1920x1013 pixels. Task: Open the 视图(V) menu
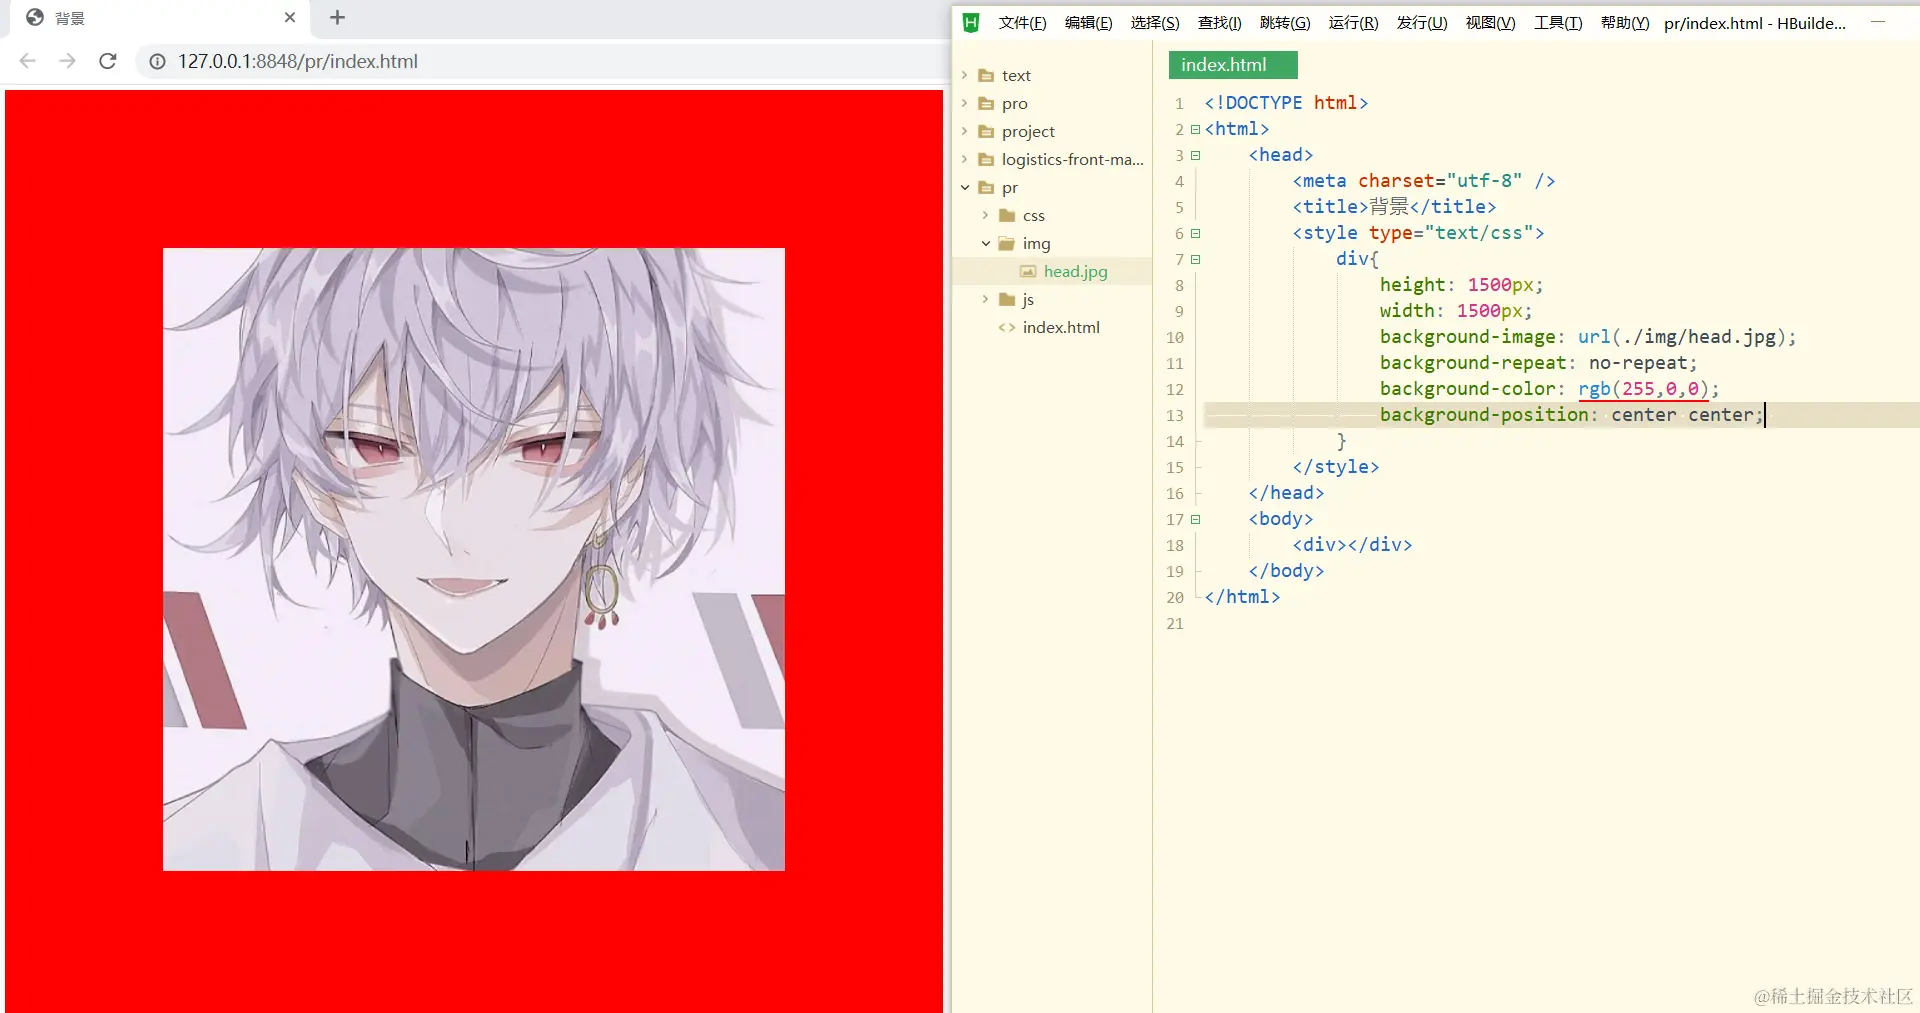pyautogui.click(x=1490, y=23)
